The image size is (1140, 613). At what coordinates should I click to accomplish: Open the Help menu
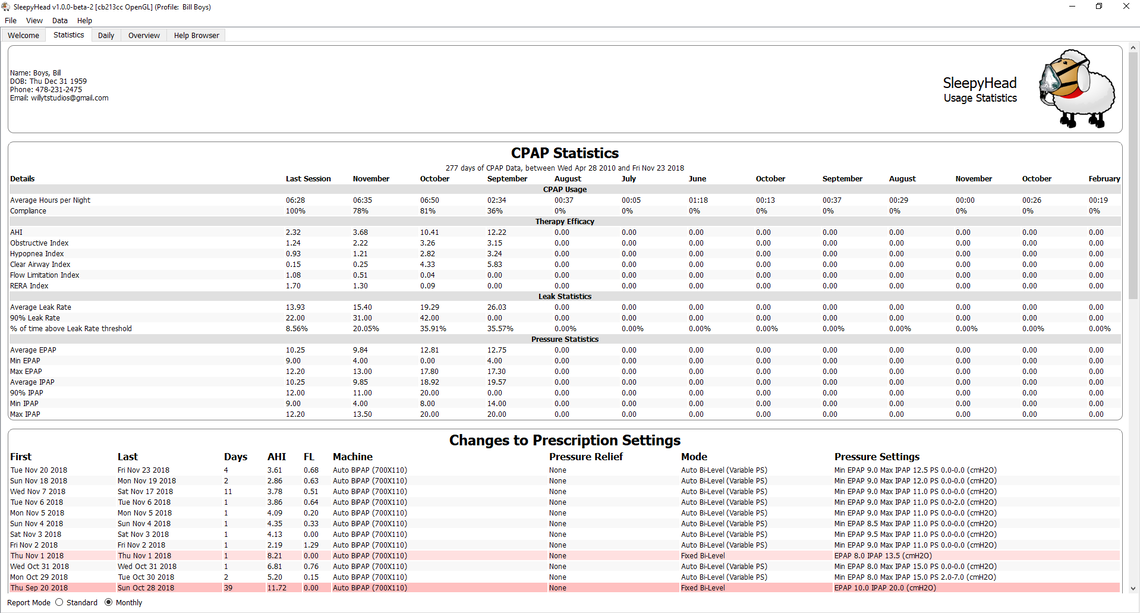(84, 20)
